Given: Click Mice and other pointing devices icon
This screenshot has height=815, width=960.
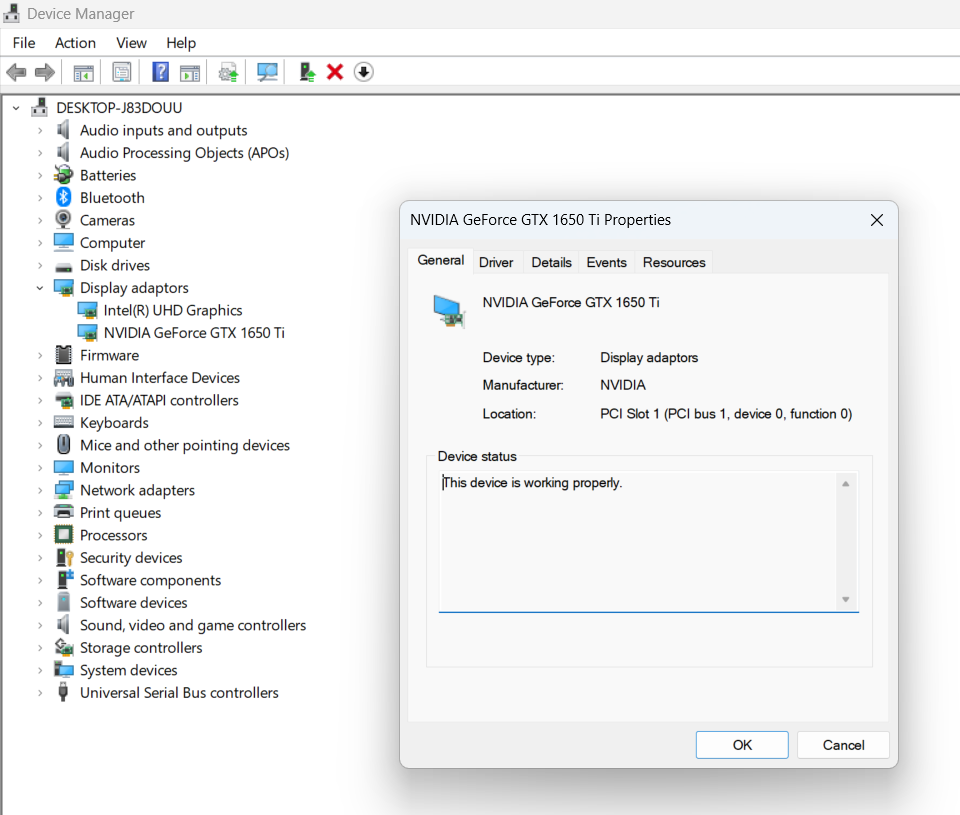Looking at the screenshot, I should tap(64, 445).
